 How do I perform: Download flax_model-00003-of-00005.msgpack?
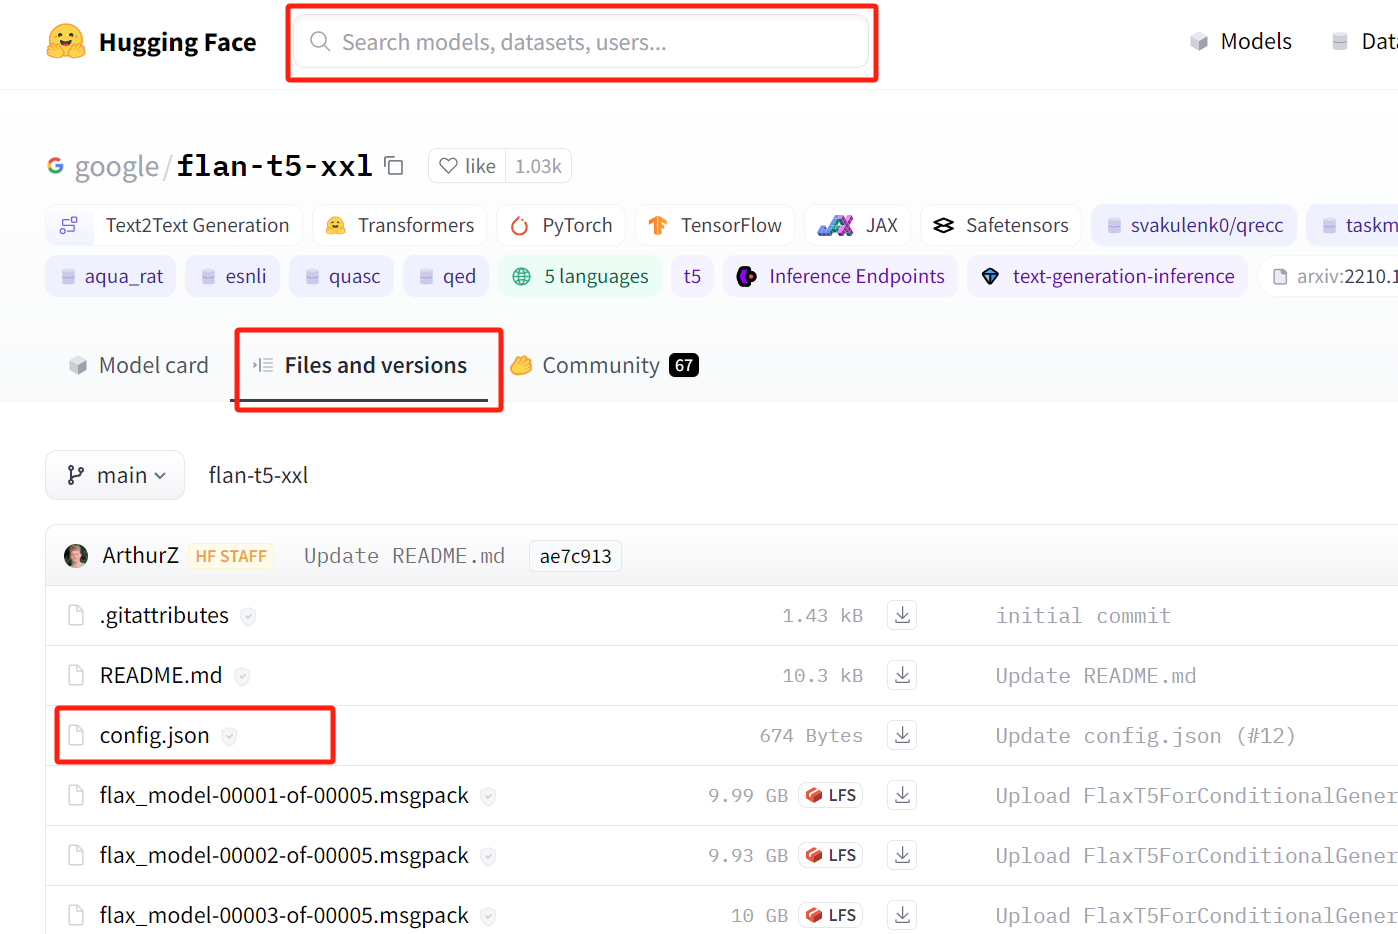coord(902,915)
